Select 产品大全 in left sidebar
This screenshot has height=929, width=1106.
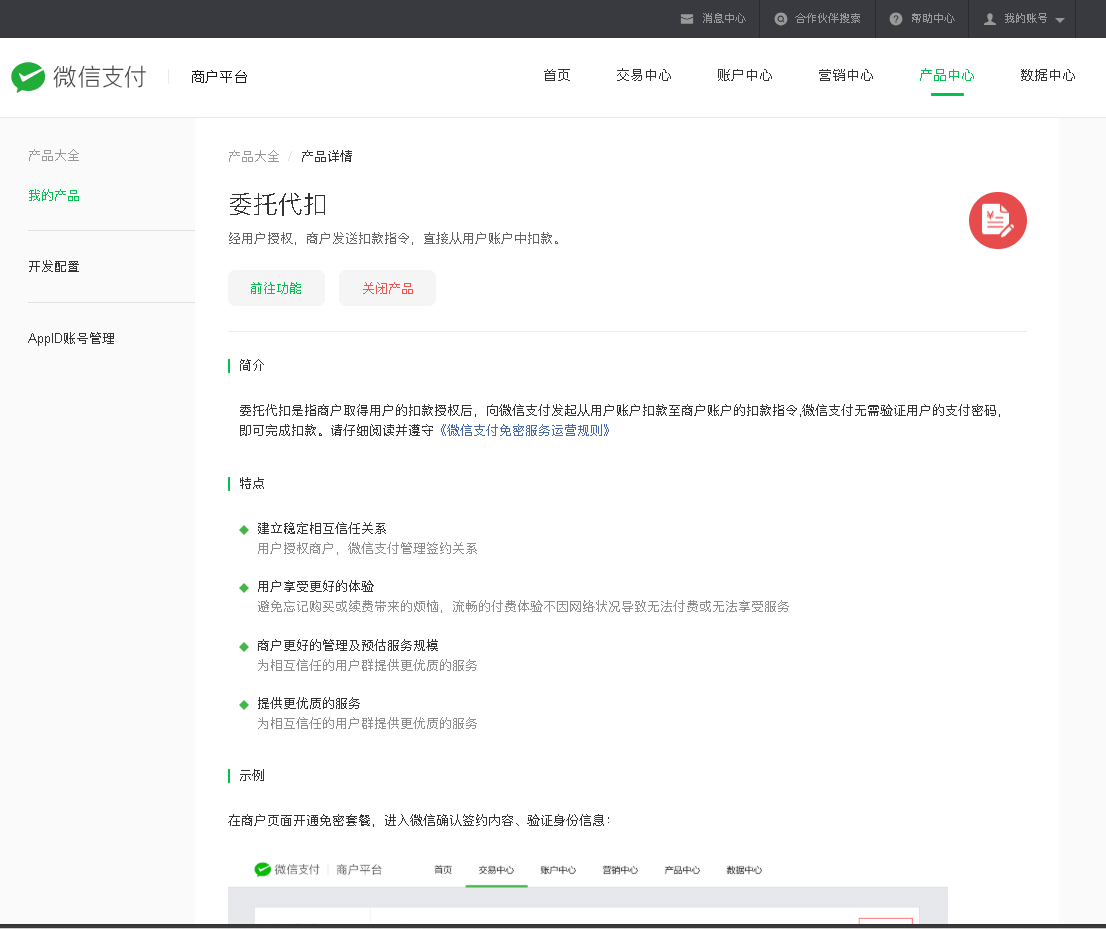tap(54, 155)
